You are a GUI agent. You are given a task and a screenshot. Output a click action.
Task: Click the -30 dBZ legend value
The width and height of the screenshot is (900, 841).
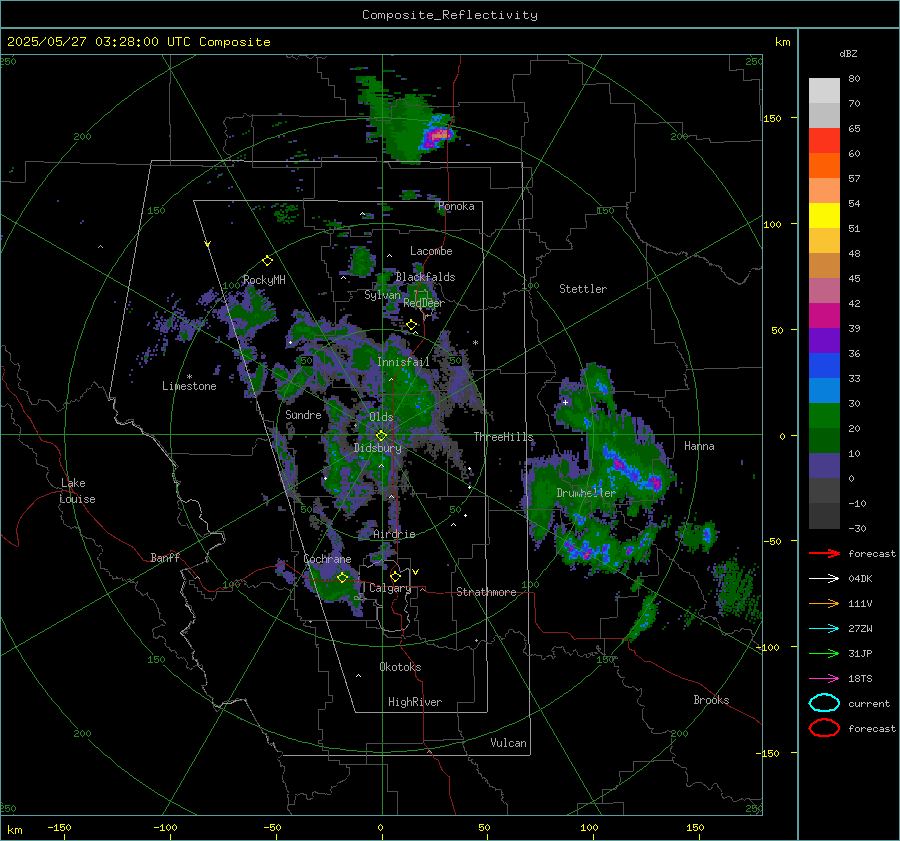point(857,528)
